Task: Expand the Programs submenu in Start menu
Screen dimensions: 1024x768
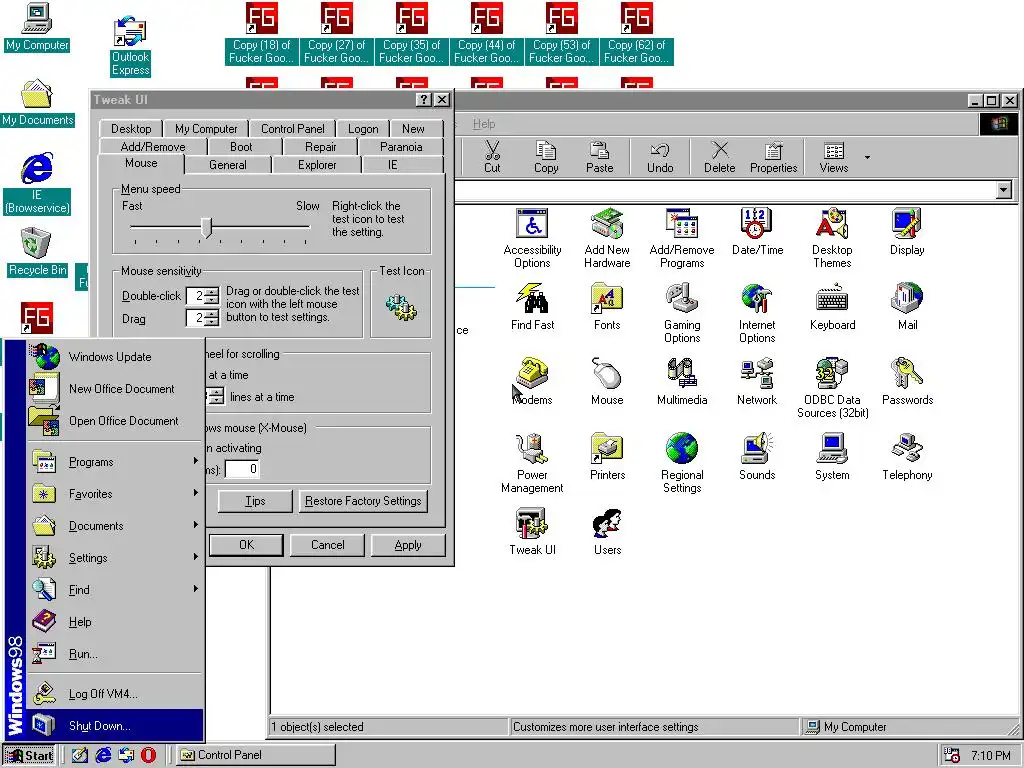Action: (115, 462)
